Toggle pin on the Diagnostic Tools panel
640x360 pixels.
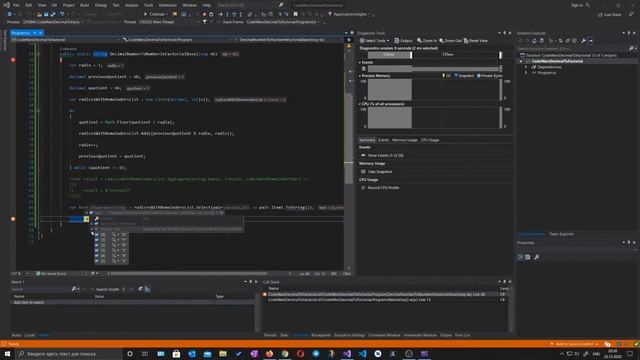(x=504, y=33)
